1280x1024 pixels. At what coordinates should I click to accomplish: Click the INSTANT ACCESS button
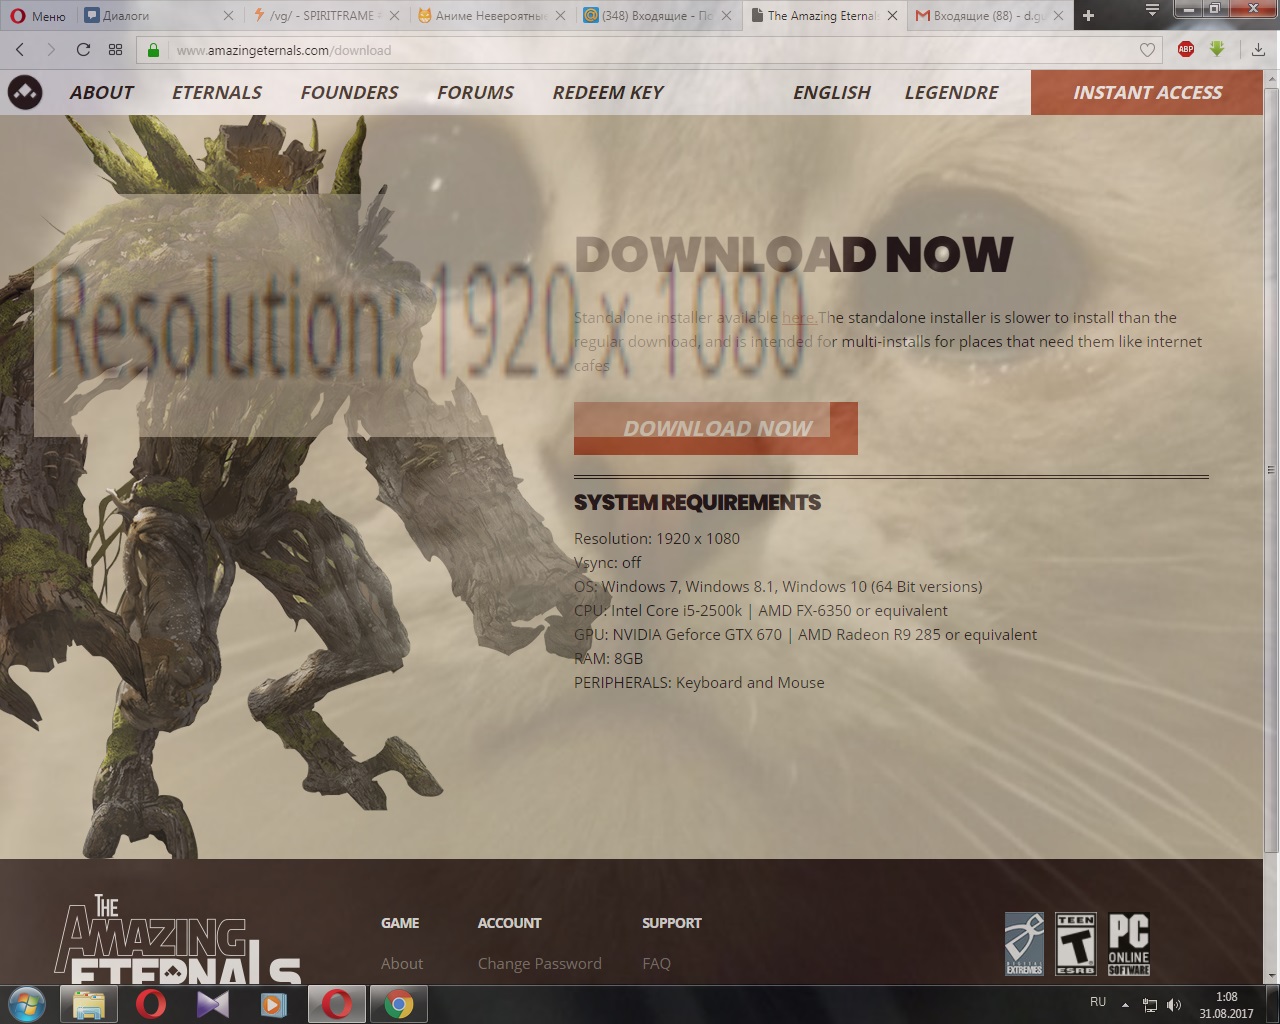pos(1147,92)
